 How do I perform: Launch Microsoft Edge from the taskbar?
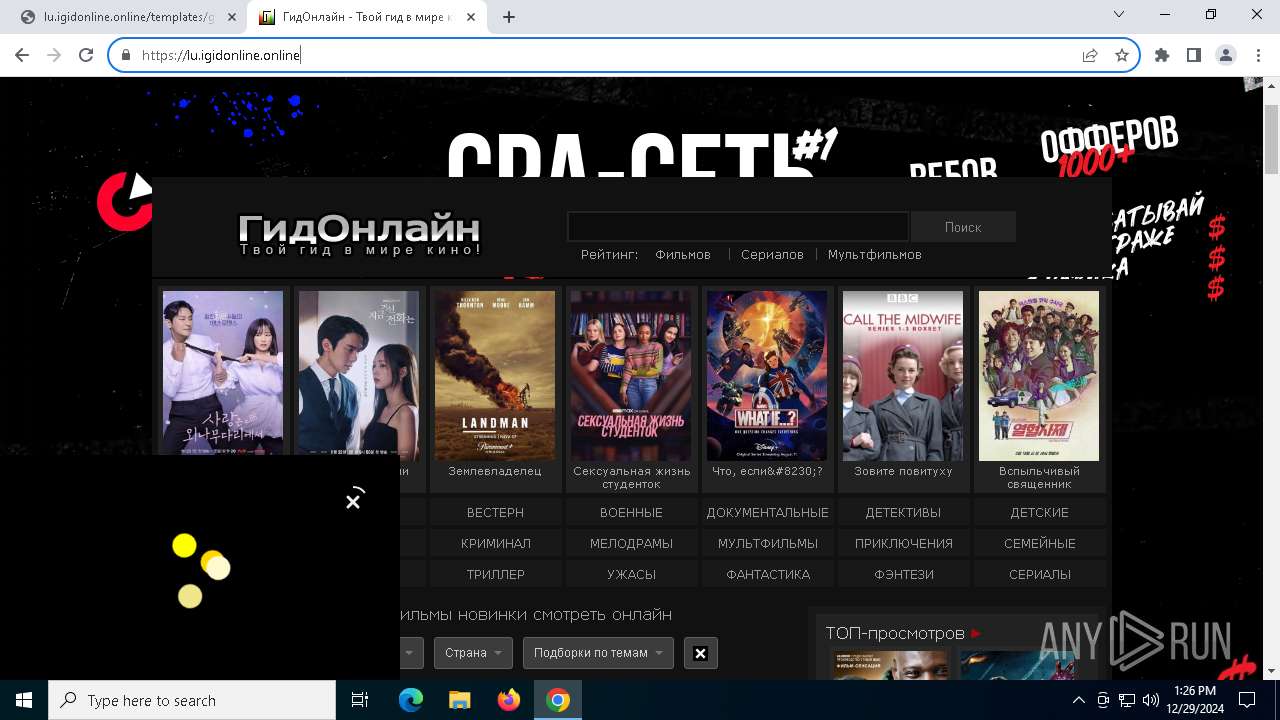(x=411, y=700)
